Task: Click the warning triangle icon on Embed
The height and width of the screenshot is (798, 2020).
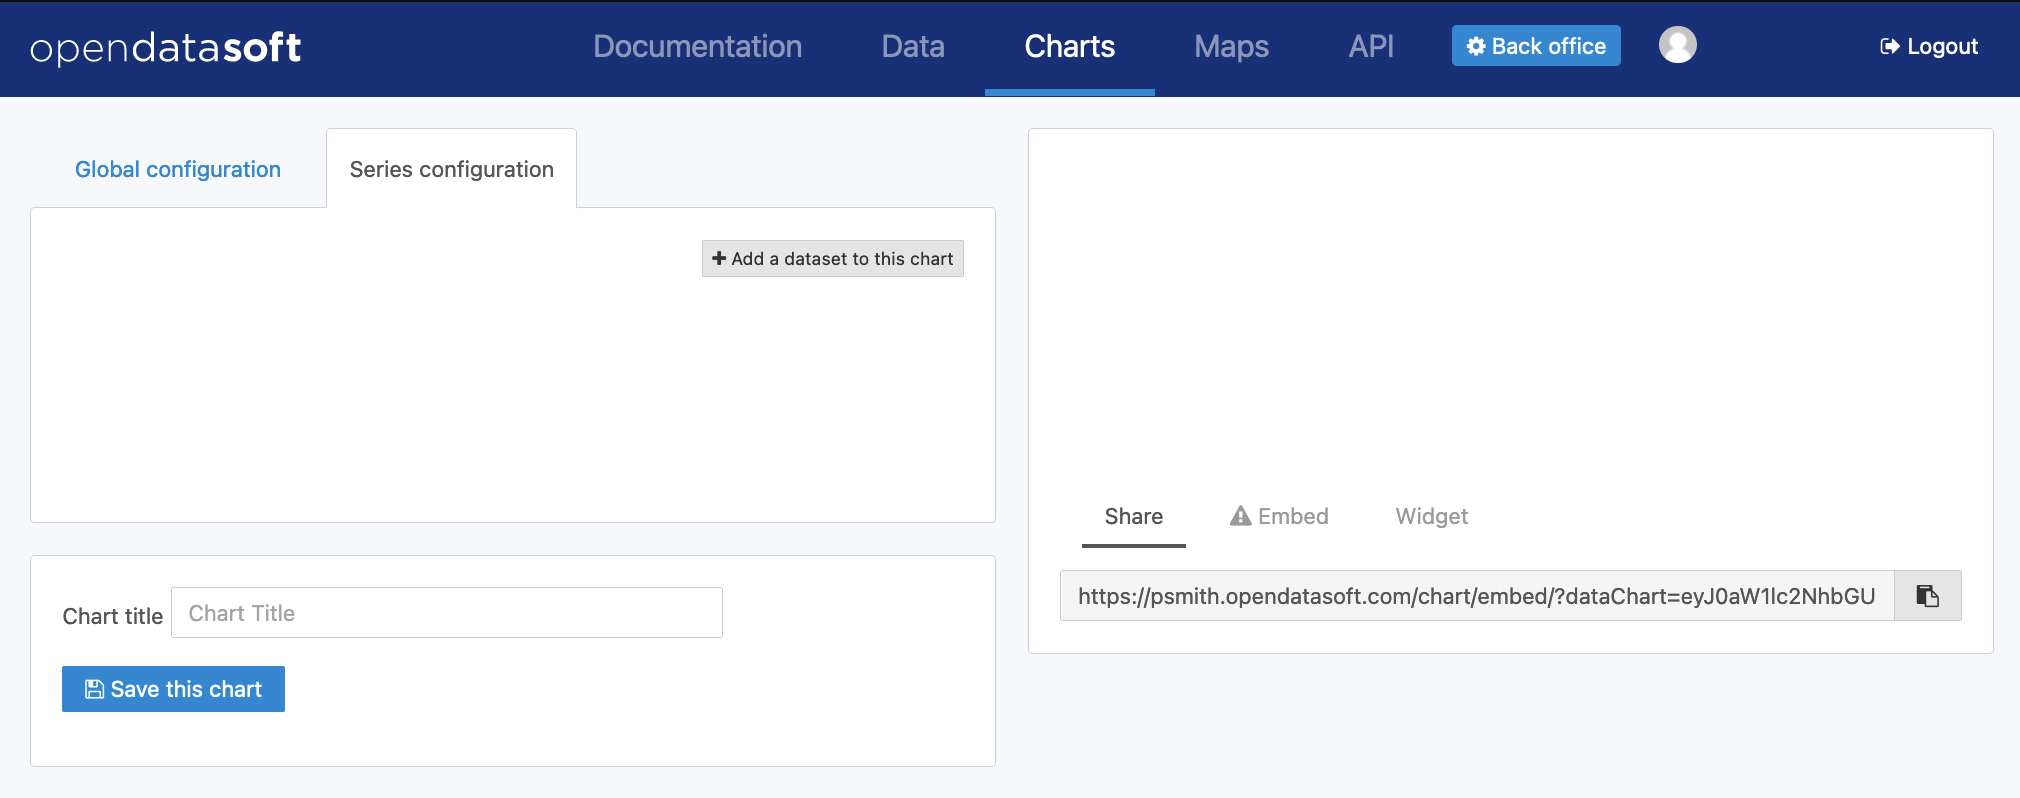Action: (x=1240, y=516)
